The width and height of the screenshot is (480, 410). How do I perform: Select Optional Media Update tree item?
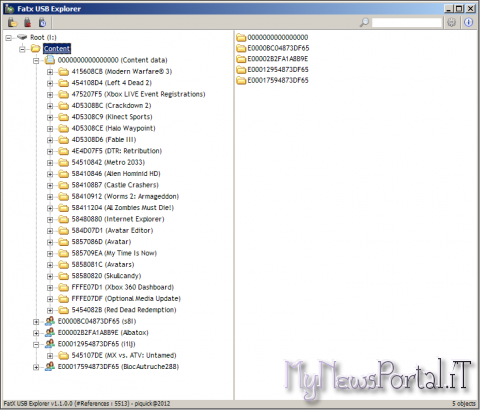tap(126, 298)
